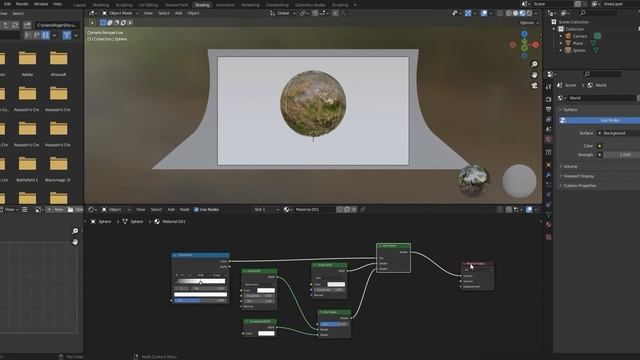640x360 pixels.
Task: Enable wireframe viewport shading
Action: (509, 13)
